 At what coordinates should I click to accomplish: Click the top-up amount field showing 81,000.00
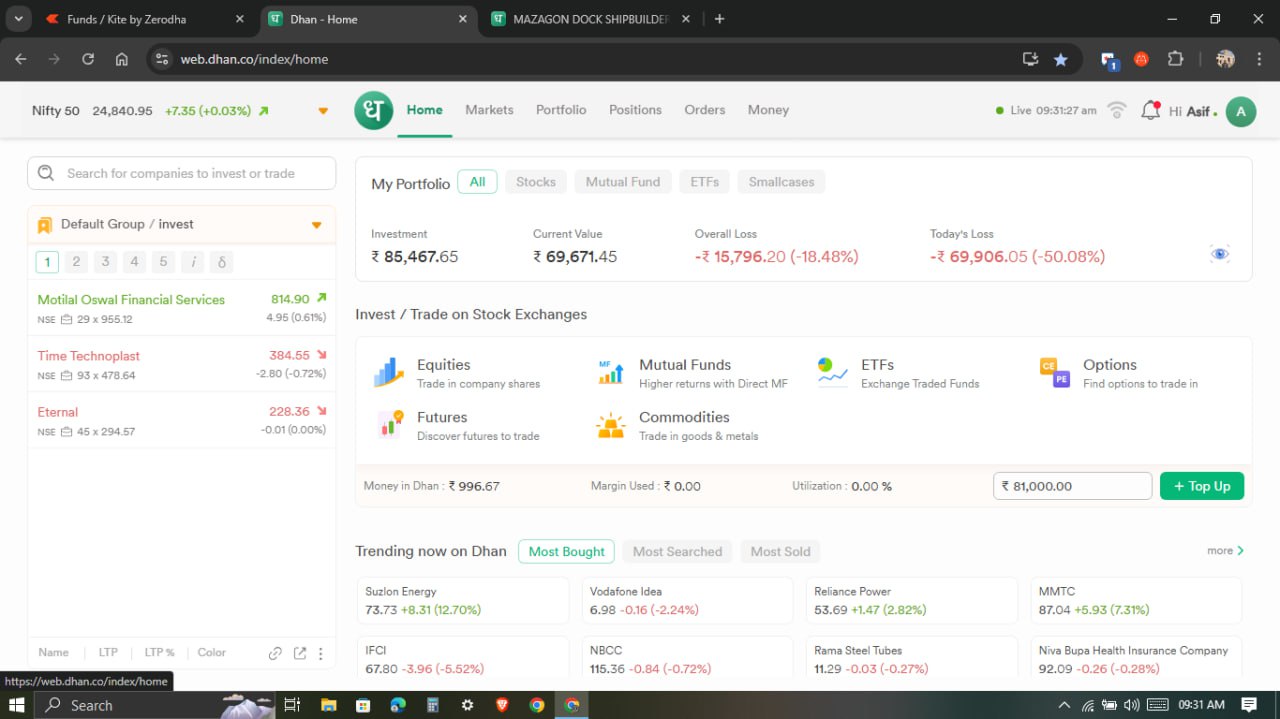tap(1072, 486)
